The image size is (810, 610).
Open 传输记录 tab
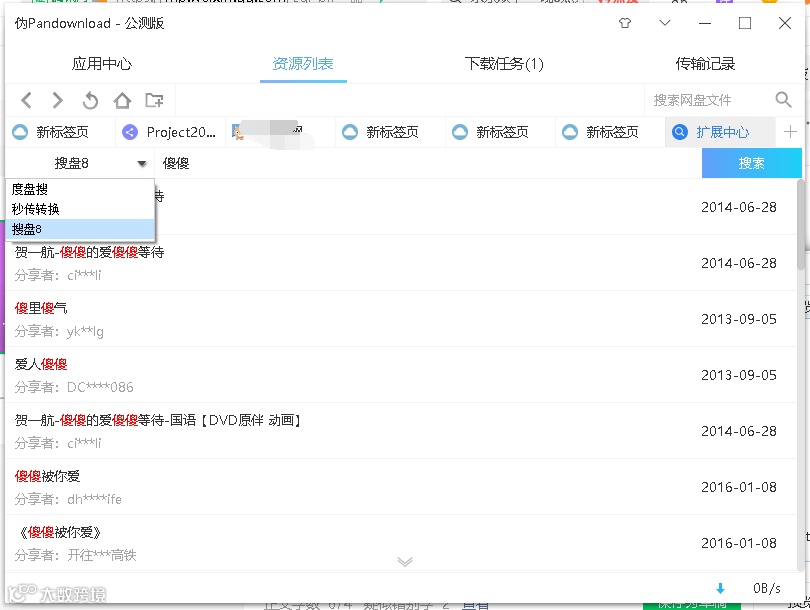click(705, 64)
